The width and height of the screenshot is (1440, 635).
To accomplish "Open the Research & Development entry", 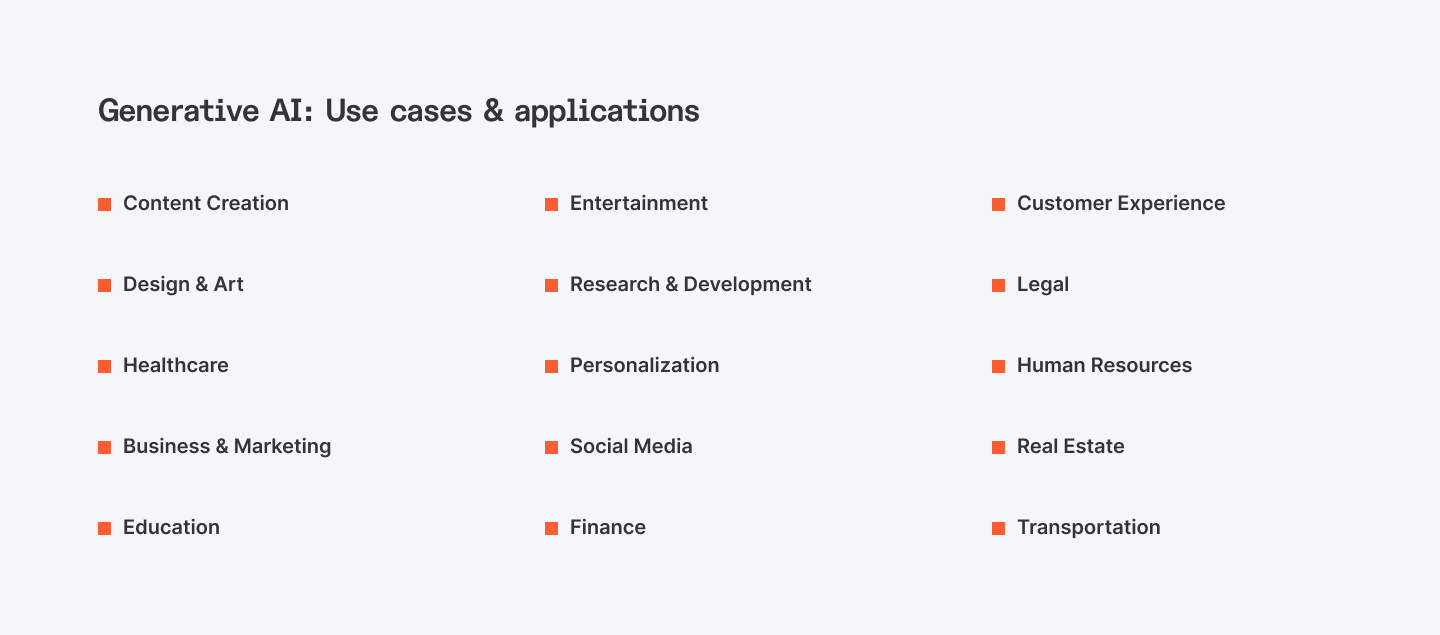I will [690, 284].
